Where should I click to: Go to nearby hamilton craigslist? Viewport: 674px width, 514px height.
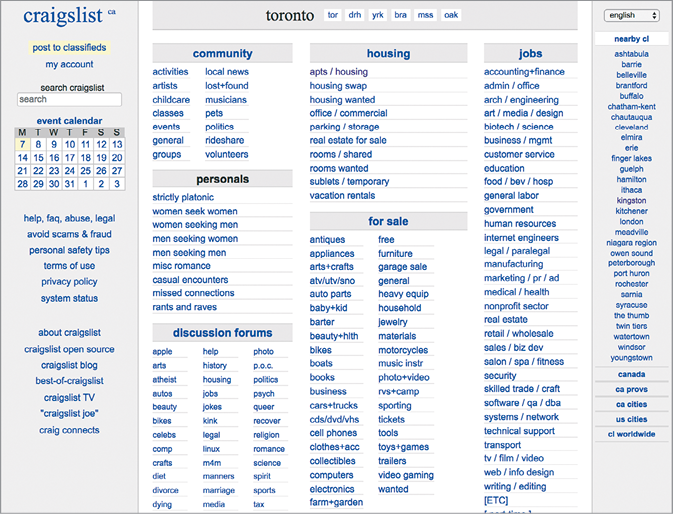(632, 179)
